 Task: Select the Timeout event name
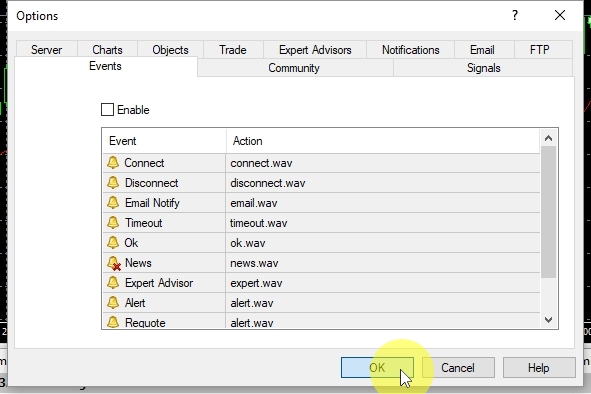tap(144, 223)
